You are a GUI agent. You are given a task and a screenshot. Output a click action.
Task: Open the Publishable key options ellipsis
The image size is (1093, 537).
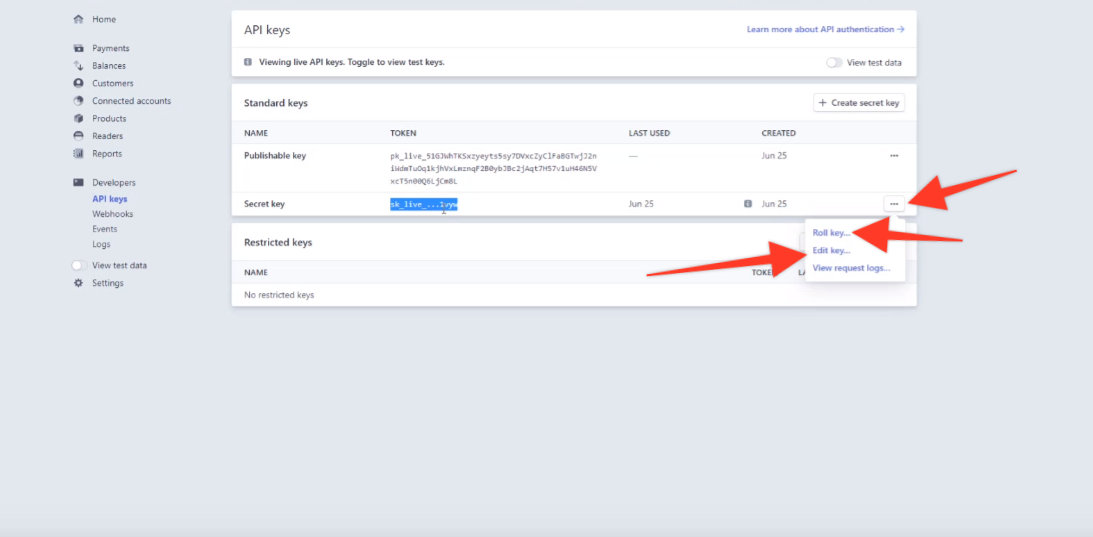pos(894,156)
